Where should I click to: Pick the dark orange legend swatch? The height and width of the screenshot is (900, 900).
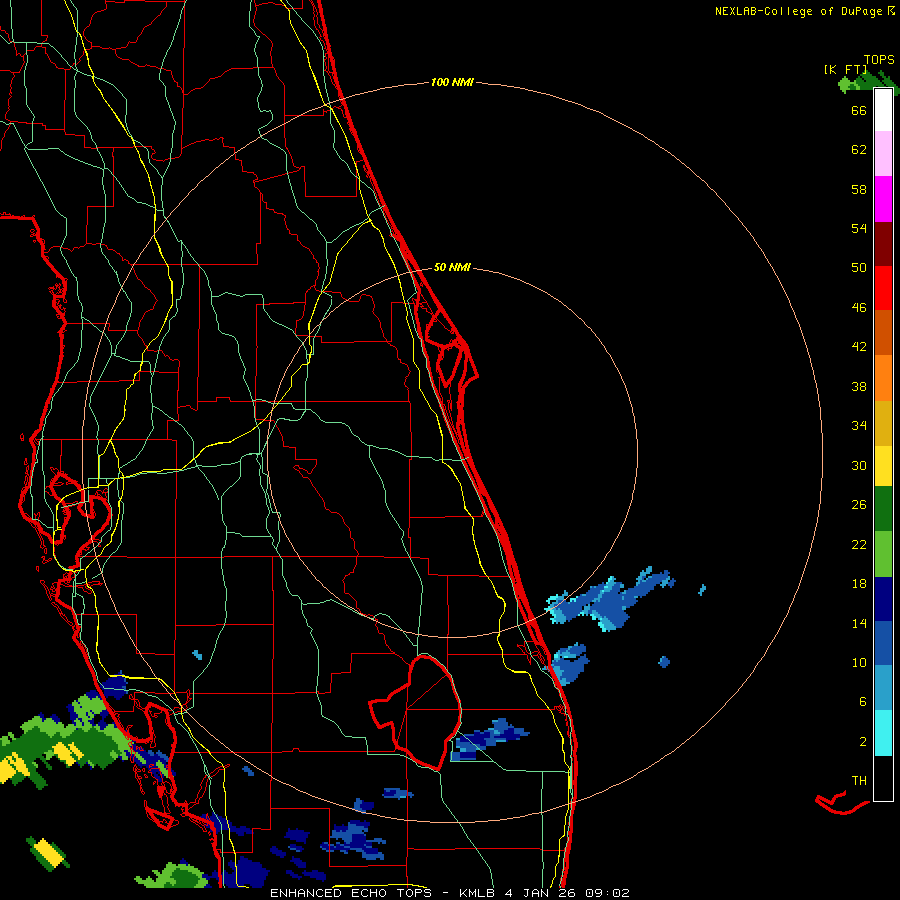(x=883, y=333)
